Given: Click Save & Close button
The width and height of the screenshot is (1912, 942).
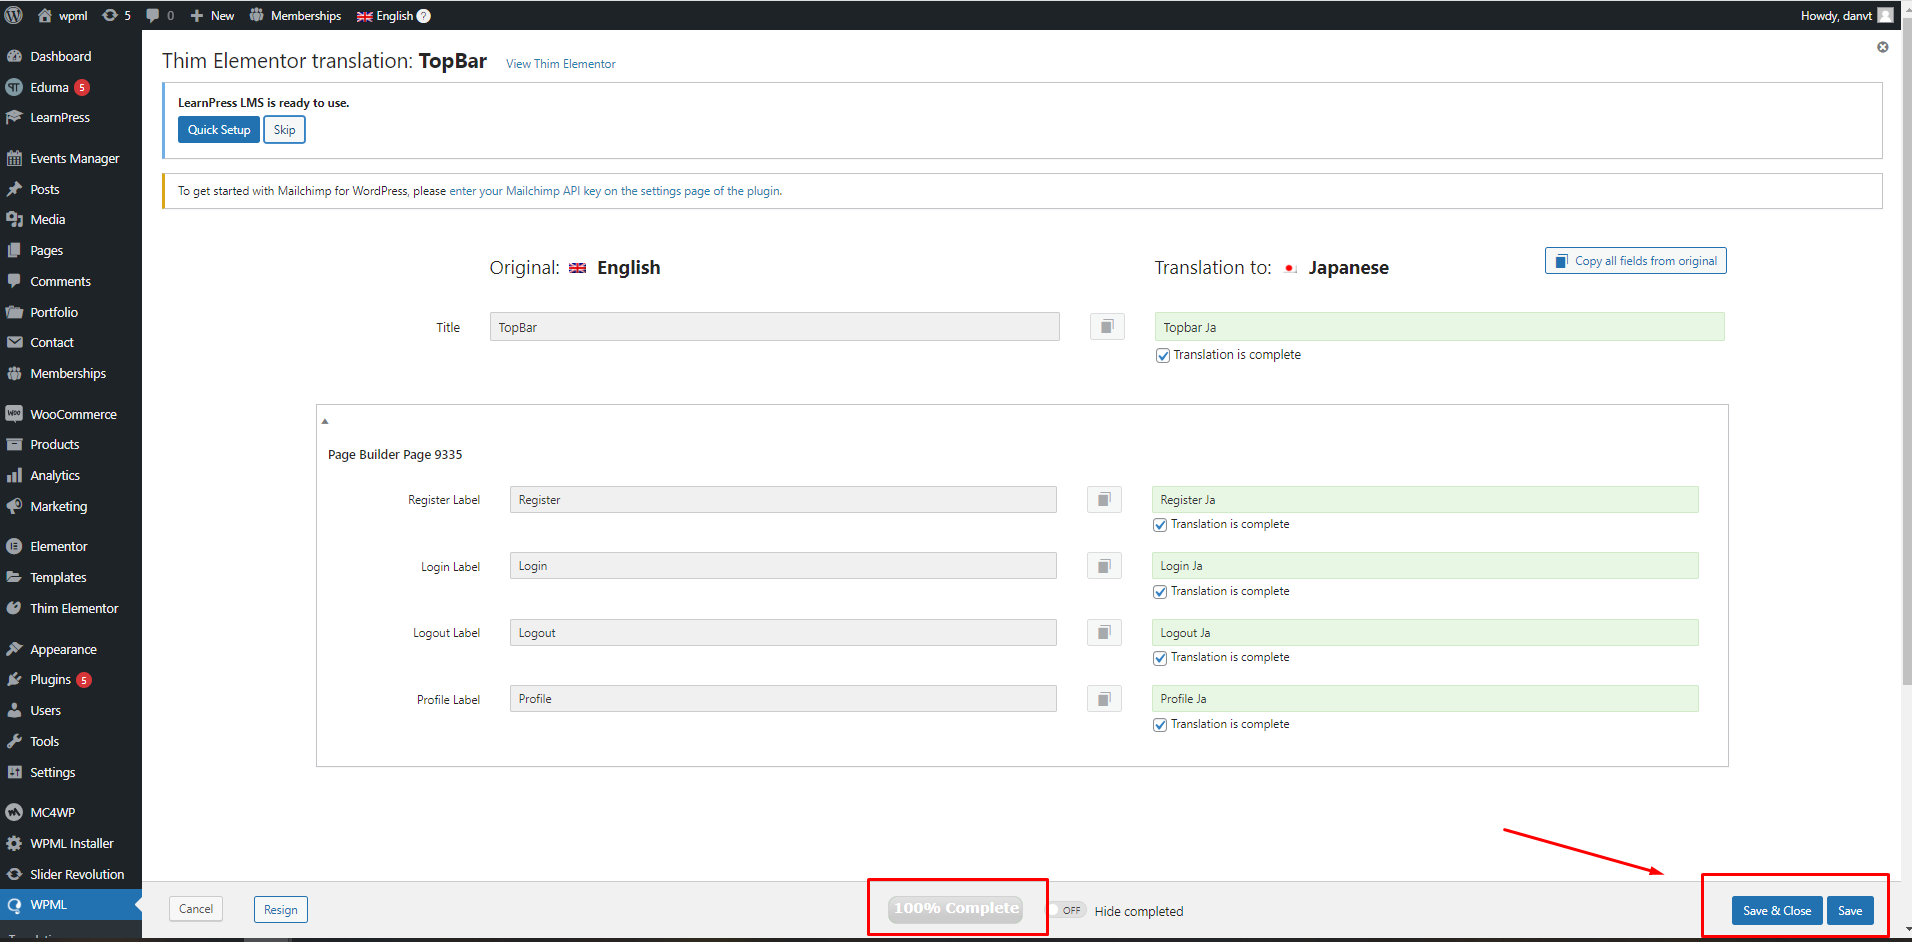Looking at the screenshot, I should [x=1777, y=910].
